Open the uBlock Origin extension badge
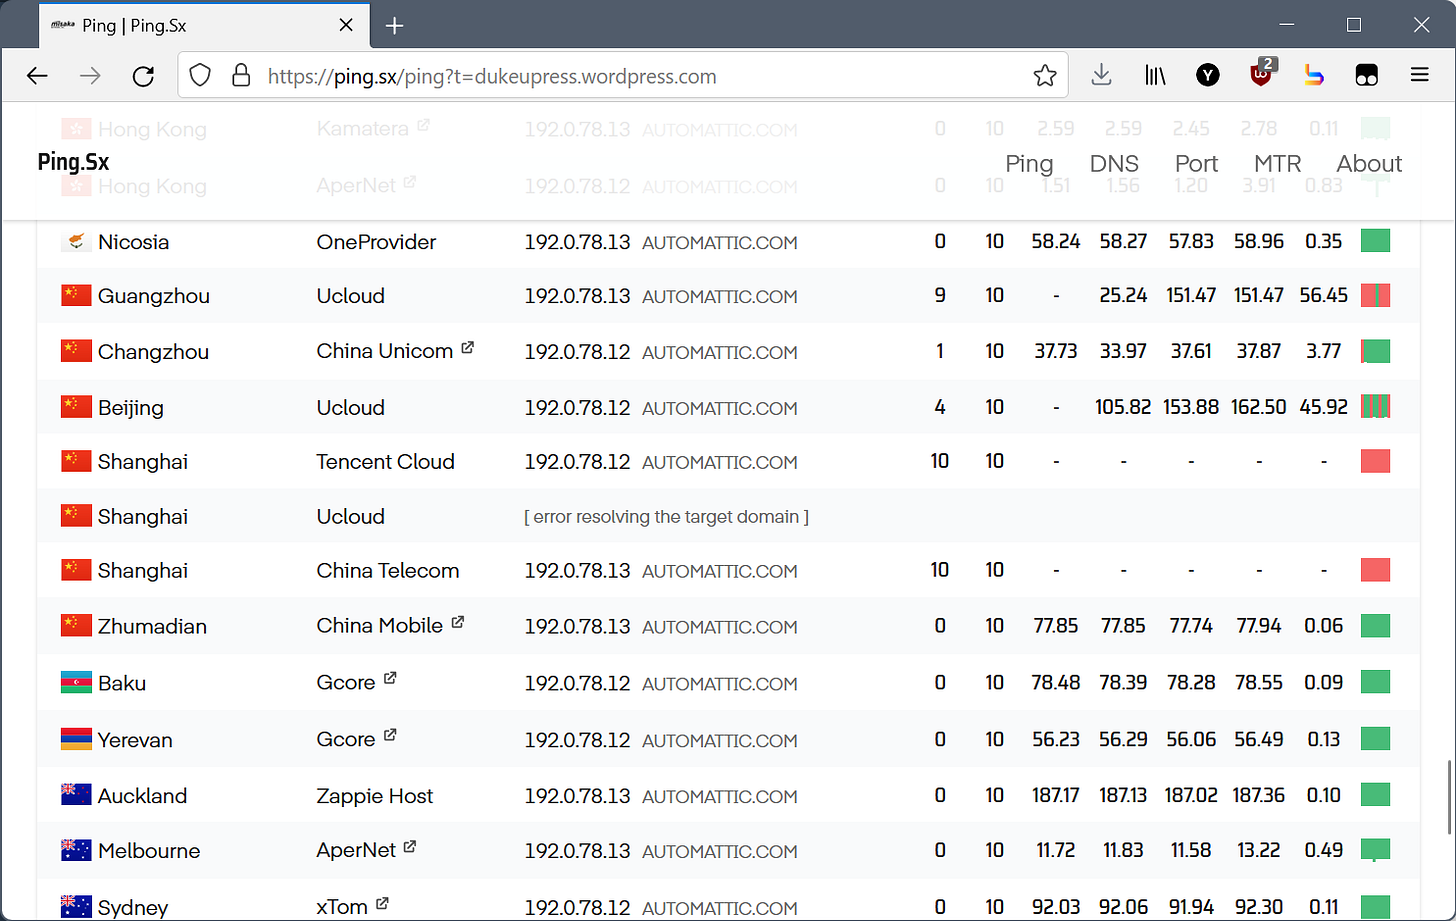The width and height of the screenshot is (1456, 921). 1263,74
